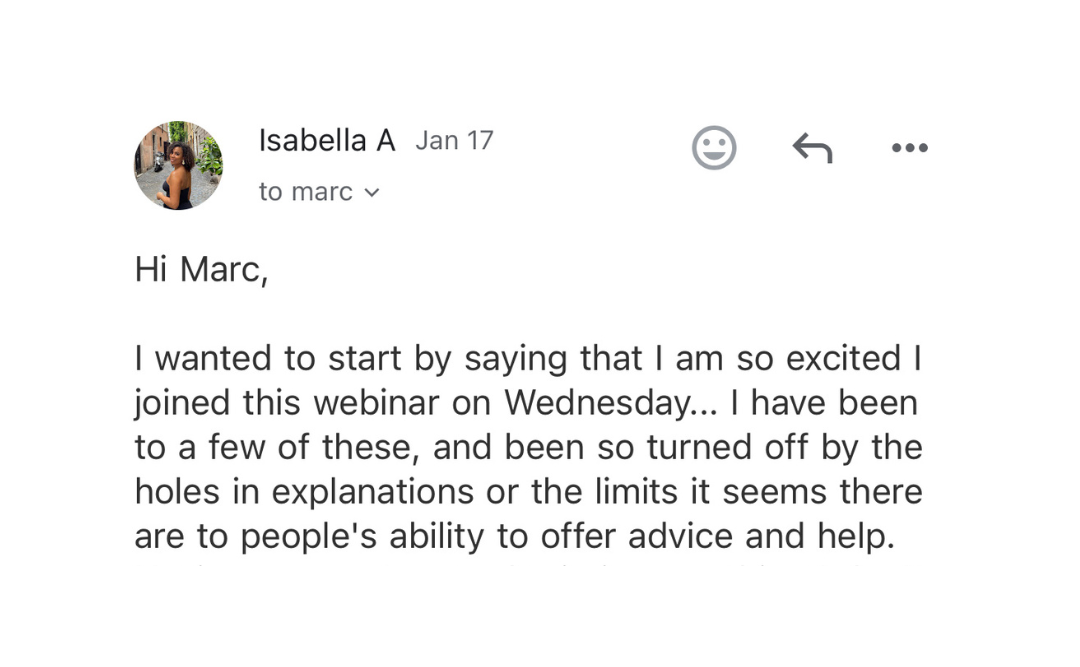Click the sender name Isabella A
1080x667 pixels.
(327, 141)
